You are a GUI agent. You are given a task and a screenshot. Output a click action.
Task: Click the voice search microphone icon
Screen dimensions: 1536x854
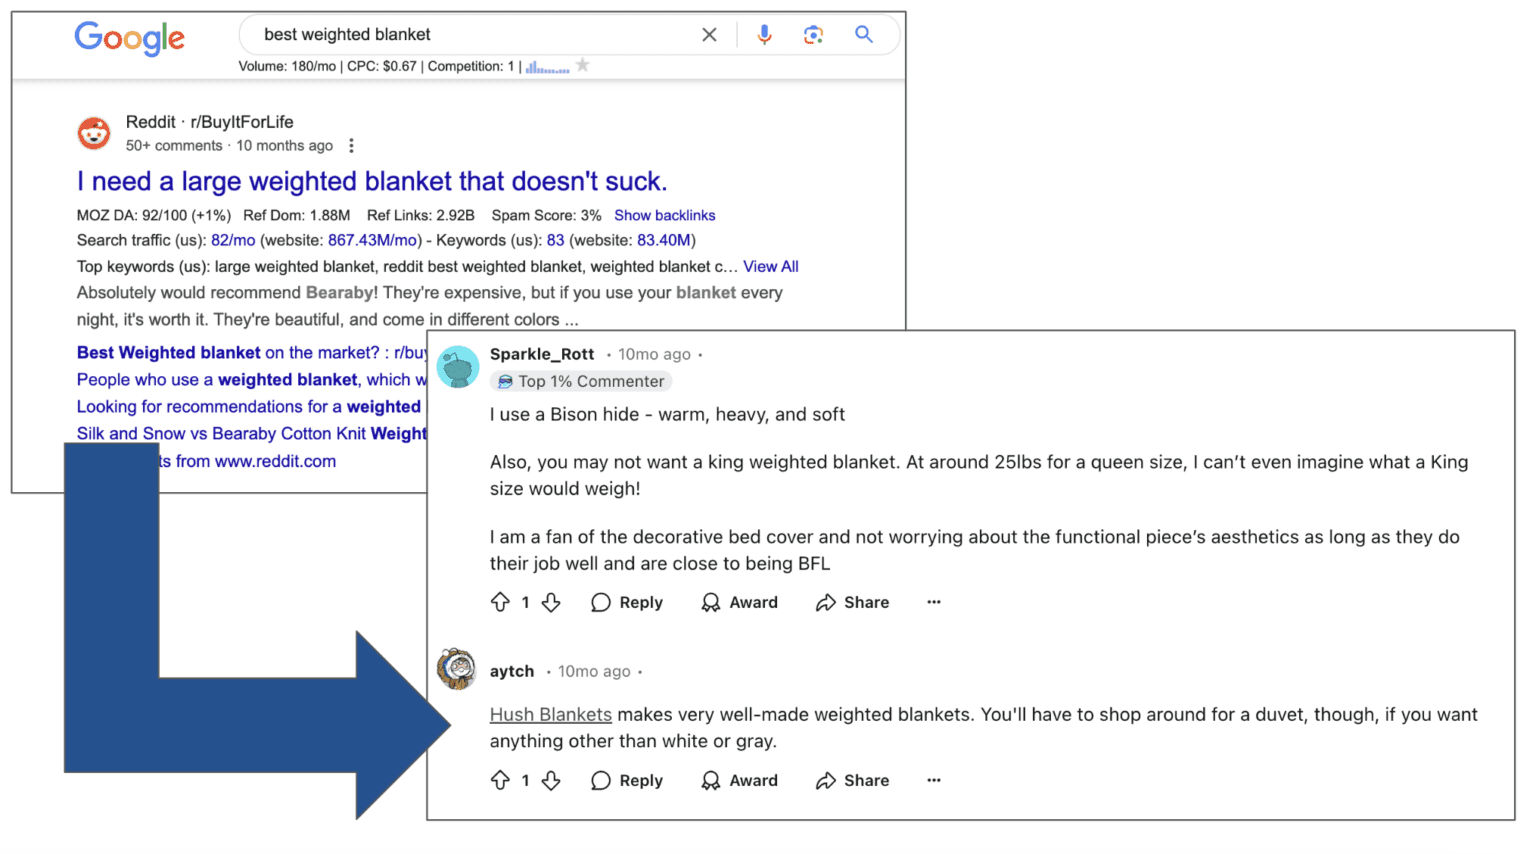(x=764, y=34)
